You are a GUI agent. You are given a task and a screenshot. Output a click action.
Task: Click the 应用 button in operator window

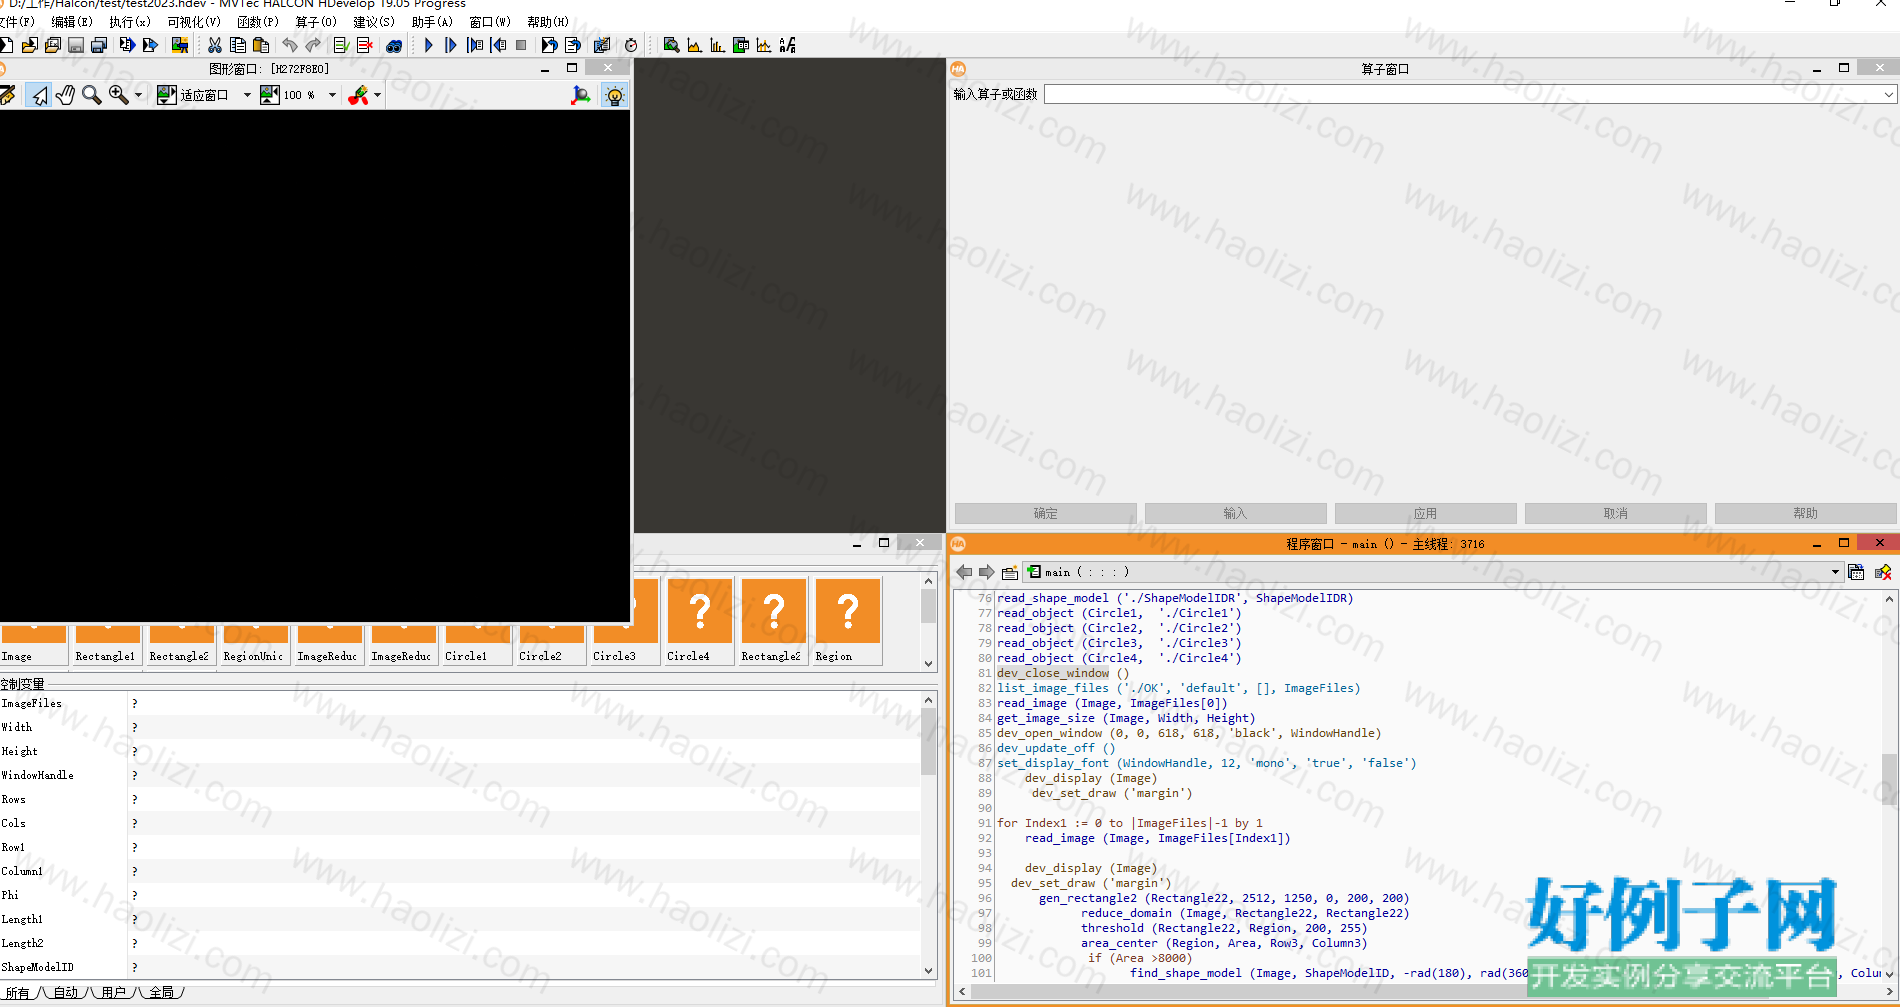coord(1426,513)
